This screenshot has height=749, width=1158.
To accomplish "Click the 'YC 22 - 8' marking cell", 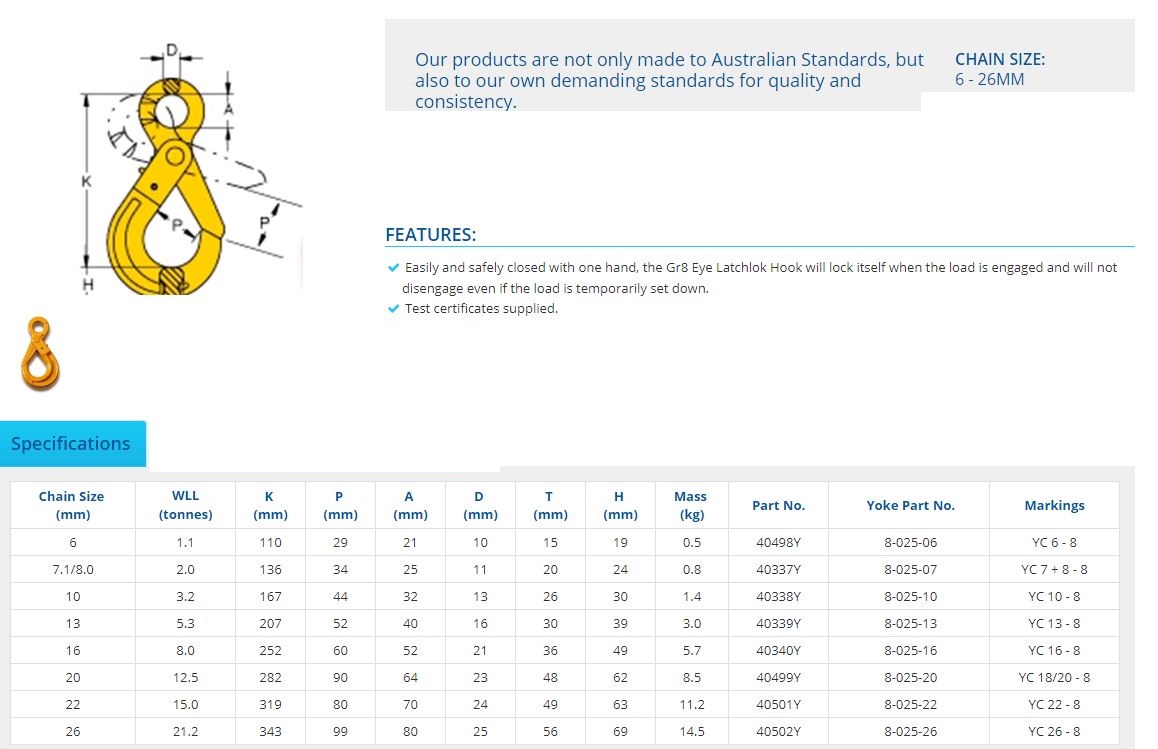I will (1054, 705).
